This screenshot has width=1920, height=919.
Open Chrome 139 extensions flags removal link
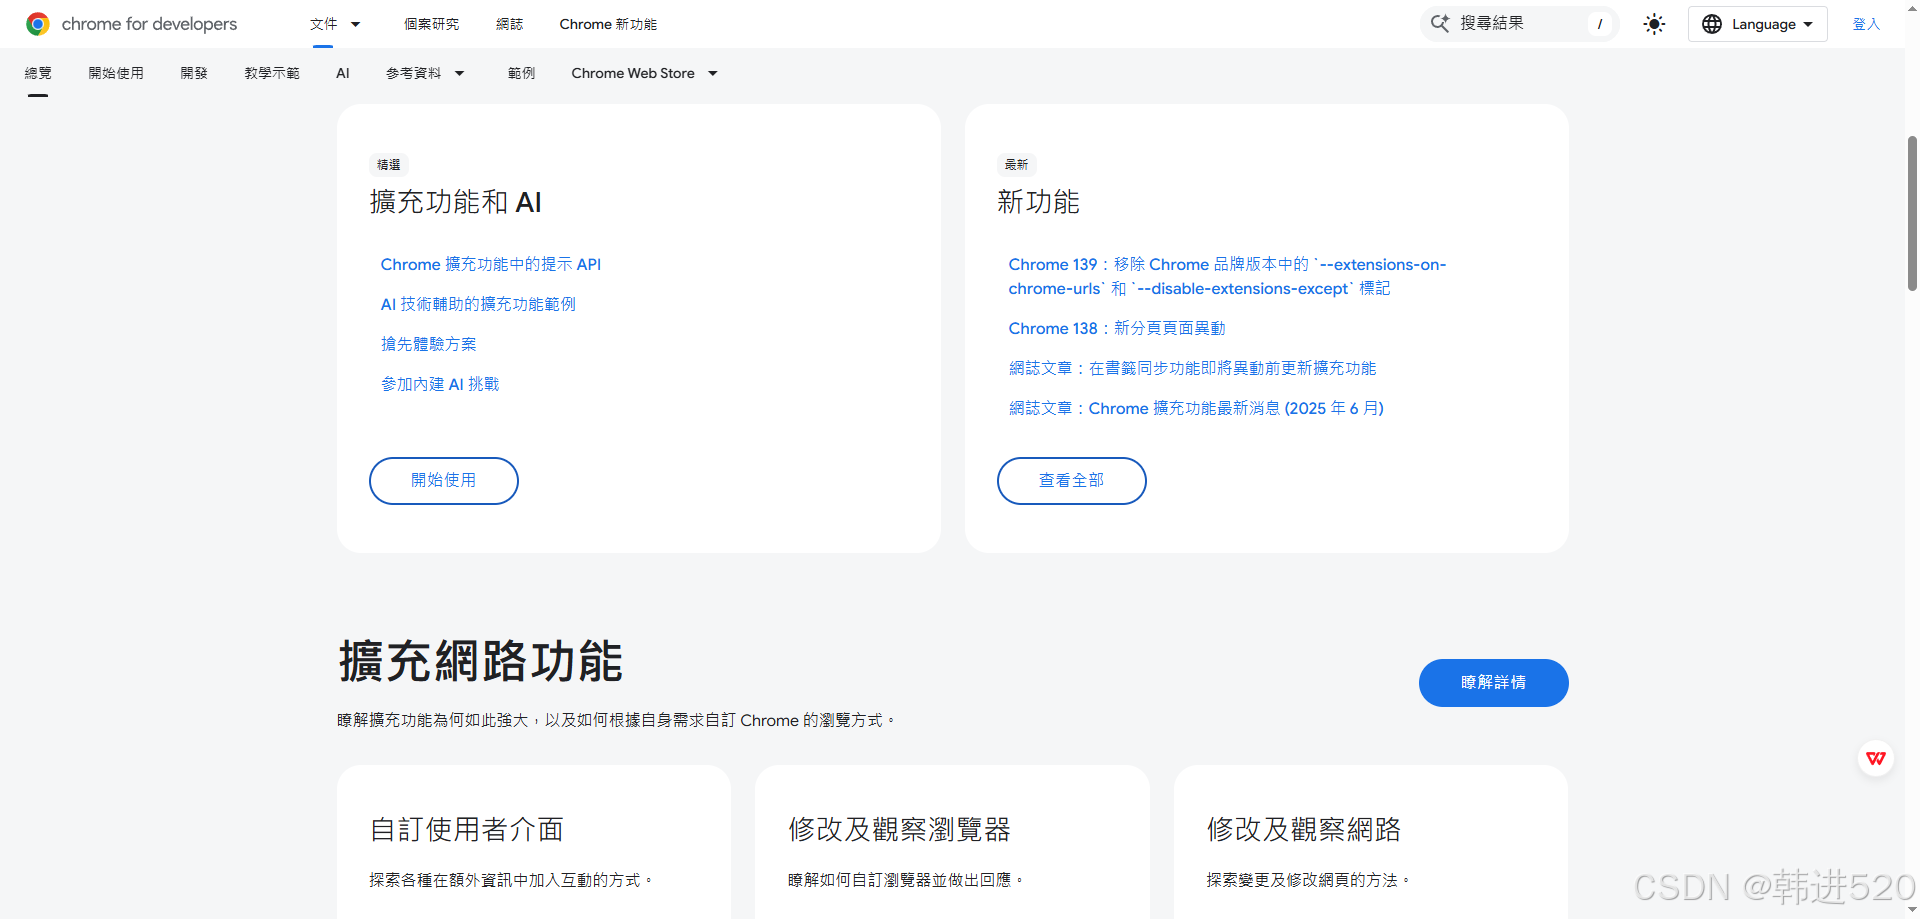tap(1227, 276)
